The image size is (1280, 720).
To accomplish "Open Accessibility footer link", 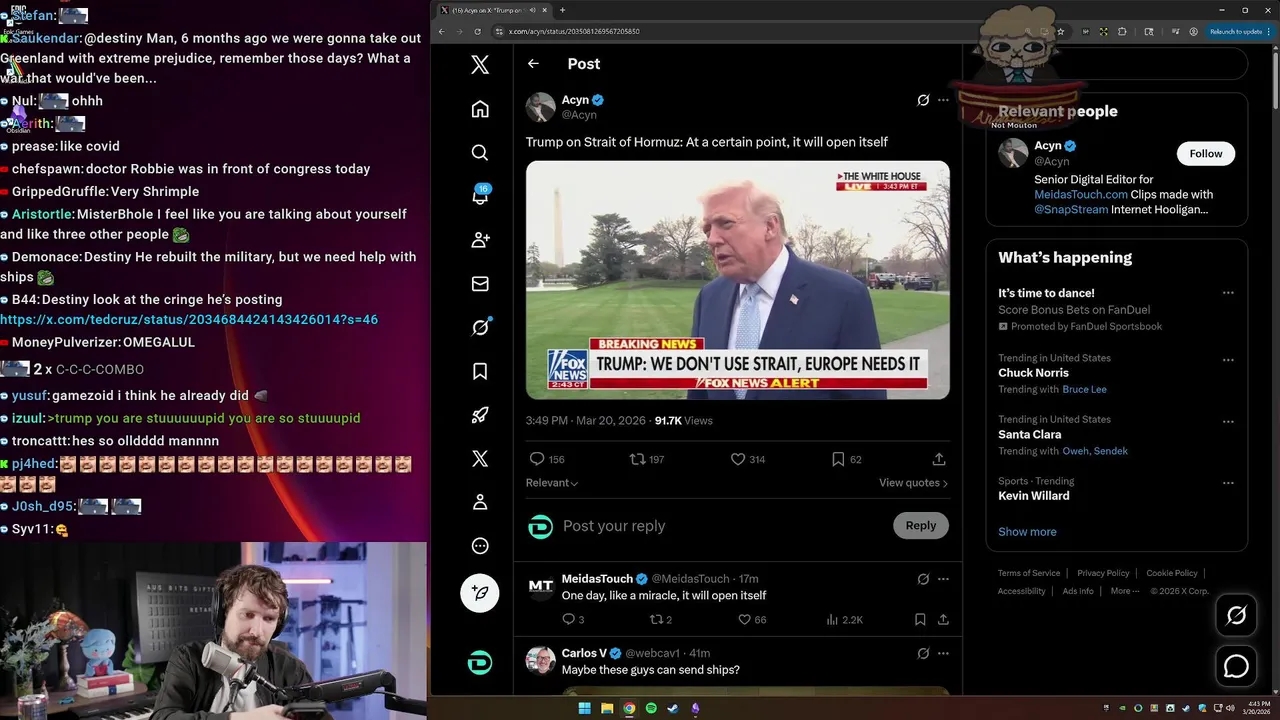I will [x=1021, y=591].
